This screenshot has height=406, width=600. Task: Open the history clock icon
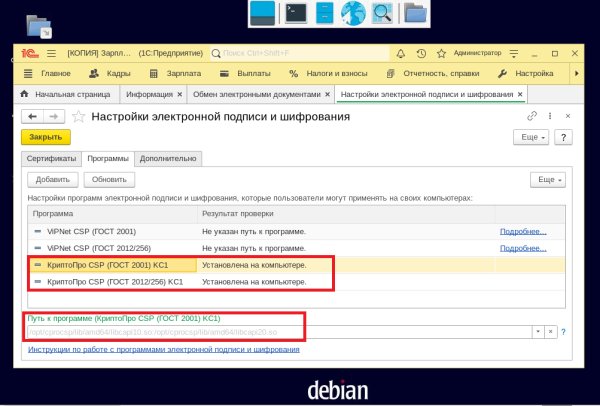pyautogui.click(x=421, y=54)
